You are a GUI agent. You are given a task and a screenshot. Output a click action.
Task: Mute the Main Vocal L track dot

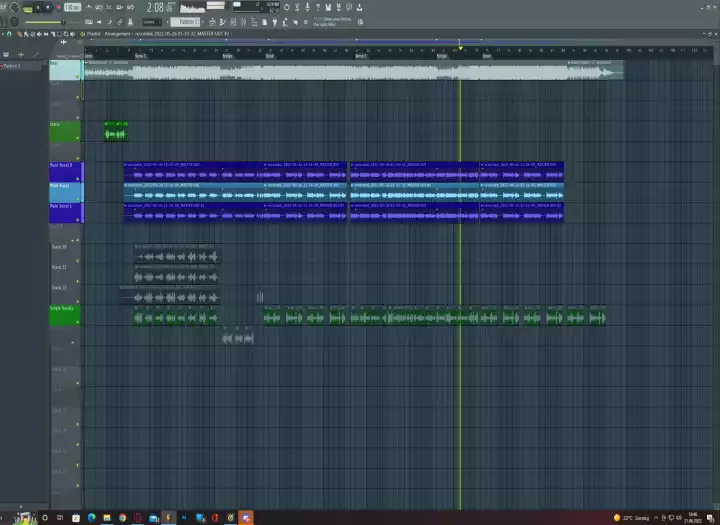pos(78,220)
